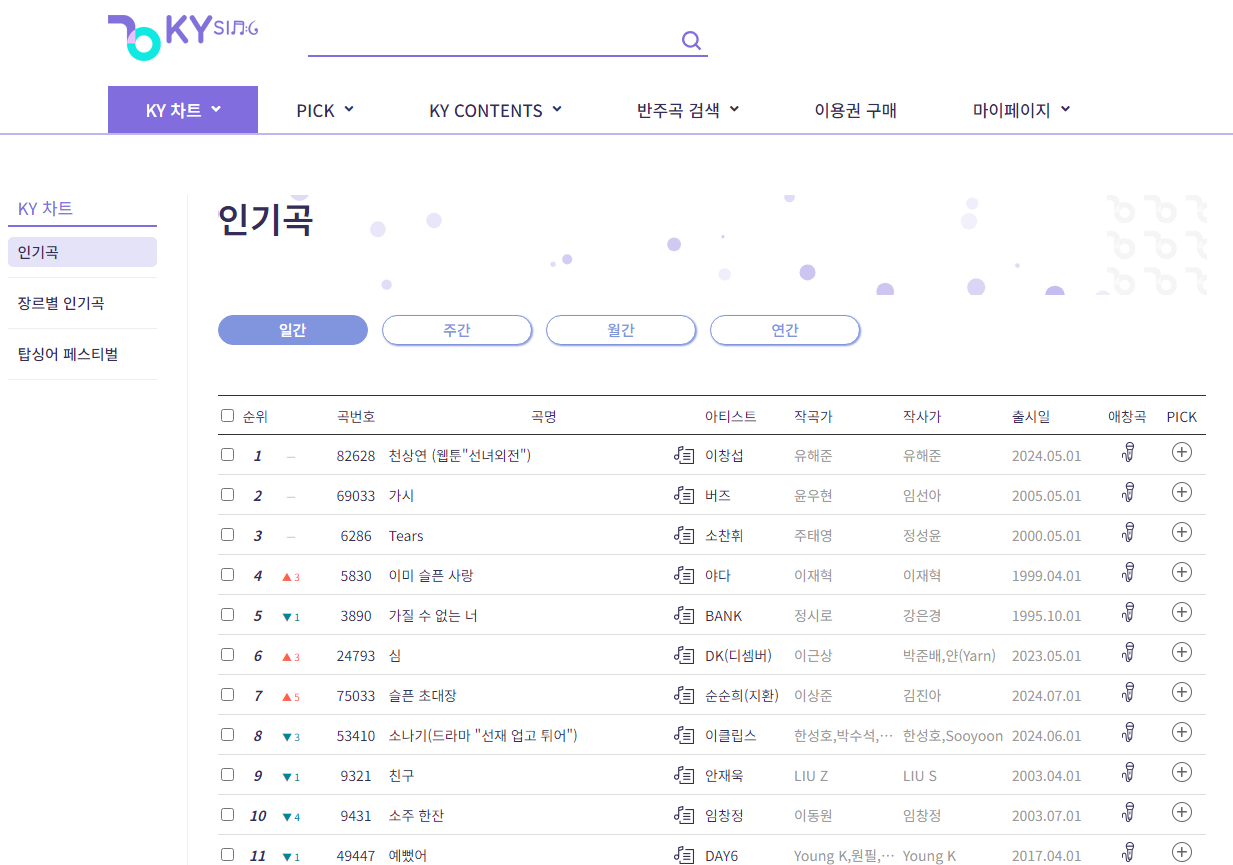Check the box for rank 1 천상연
This screenshot has height=865, width=1233.
coord(227,454)
